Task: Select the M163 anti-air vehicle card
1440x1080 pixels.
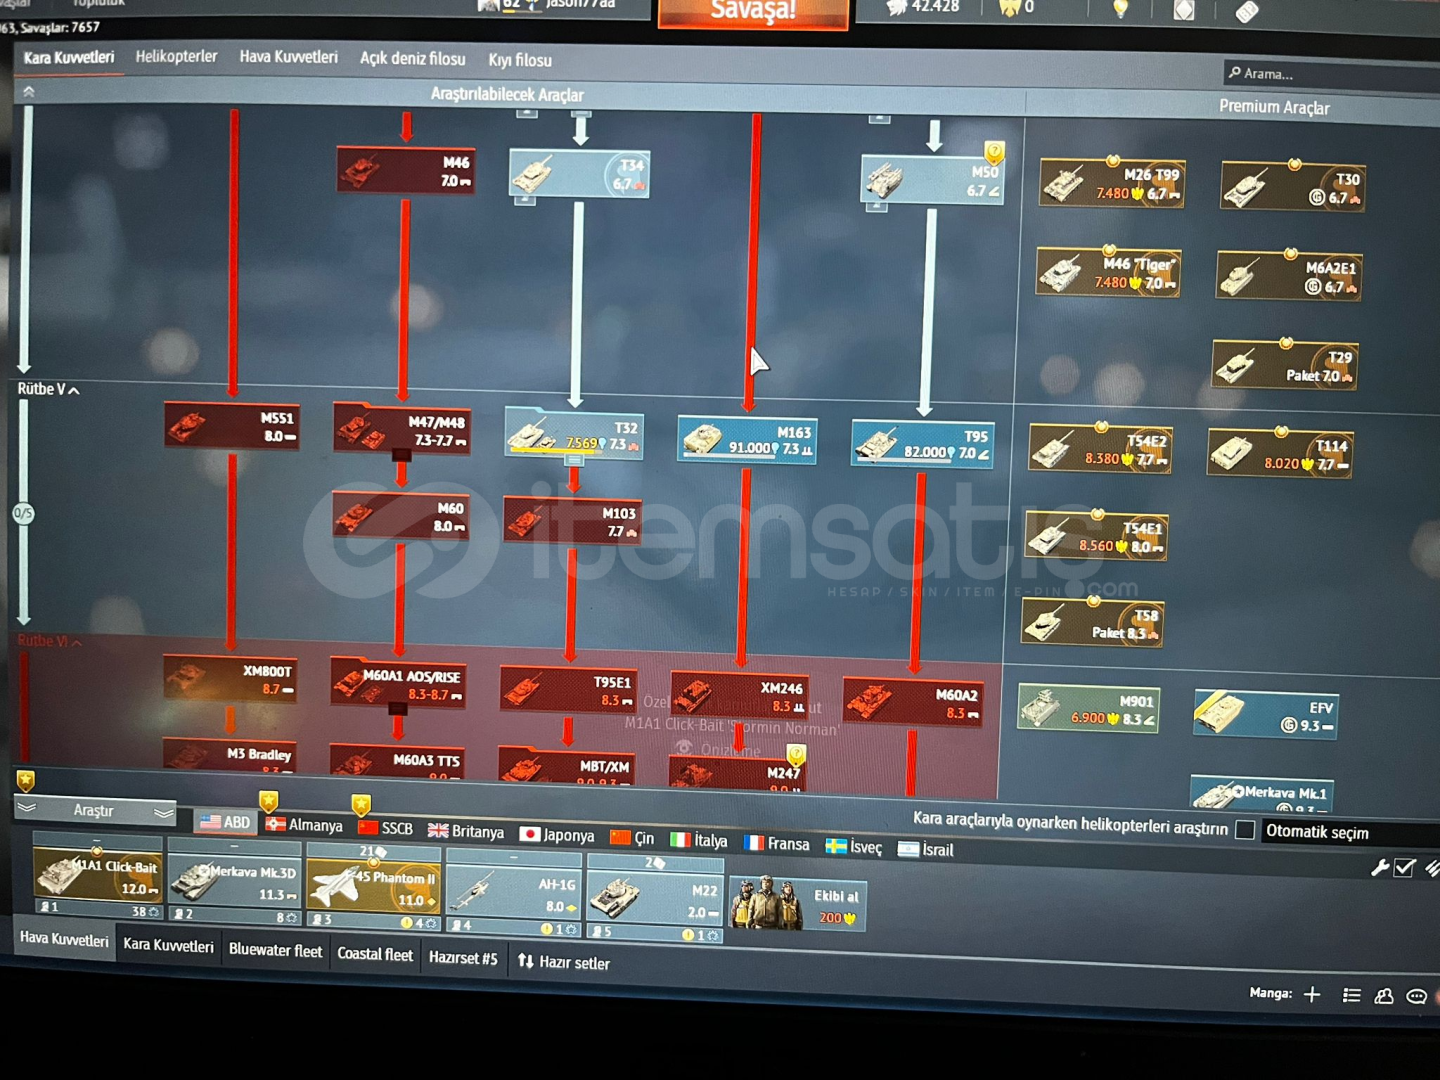Action: 747,439
